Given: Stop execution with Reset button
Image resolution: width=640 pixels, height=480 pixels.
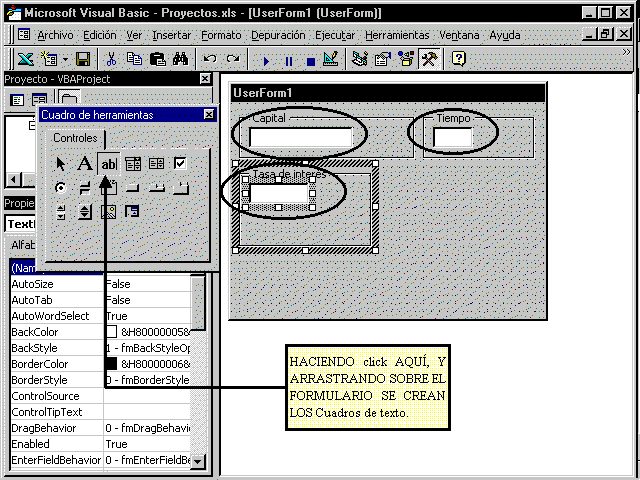Looking at the screenshot, I should (x=311, y=61).
